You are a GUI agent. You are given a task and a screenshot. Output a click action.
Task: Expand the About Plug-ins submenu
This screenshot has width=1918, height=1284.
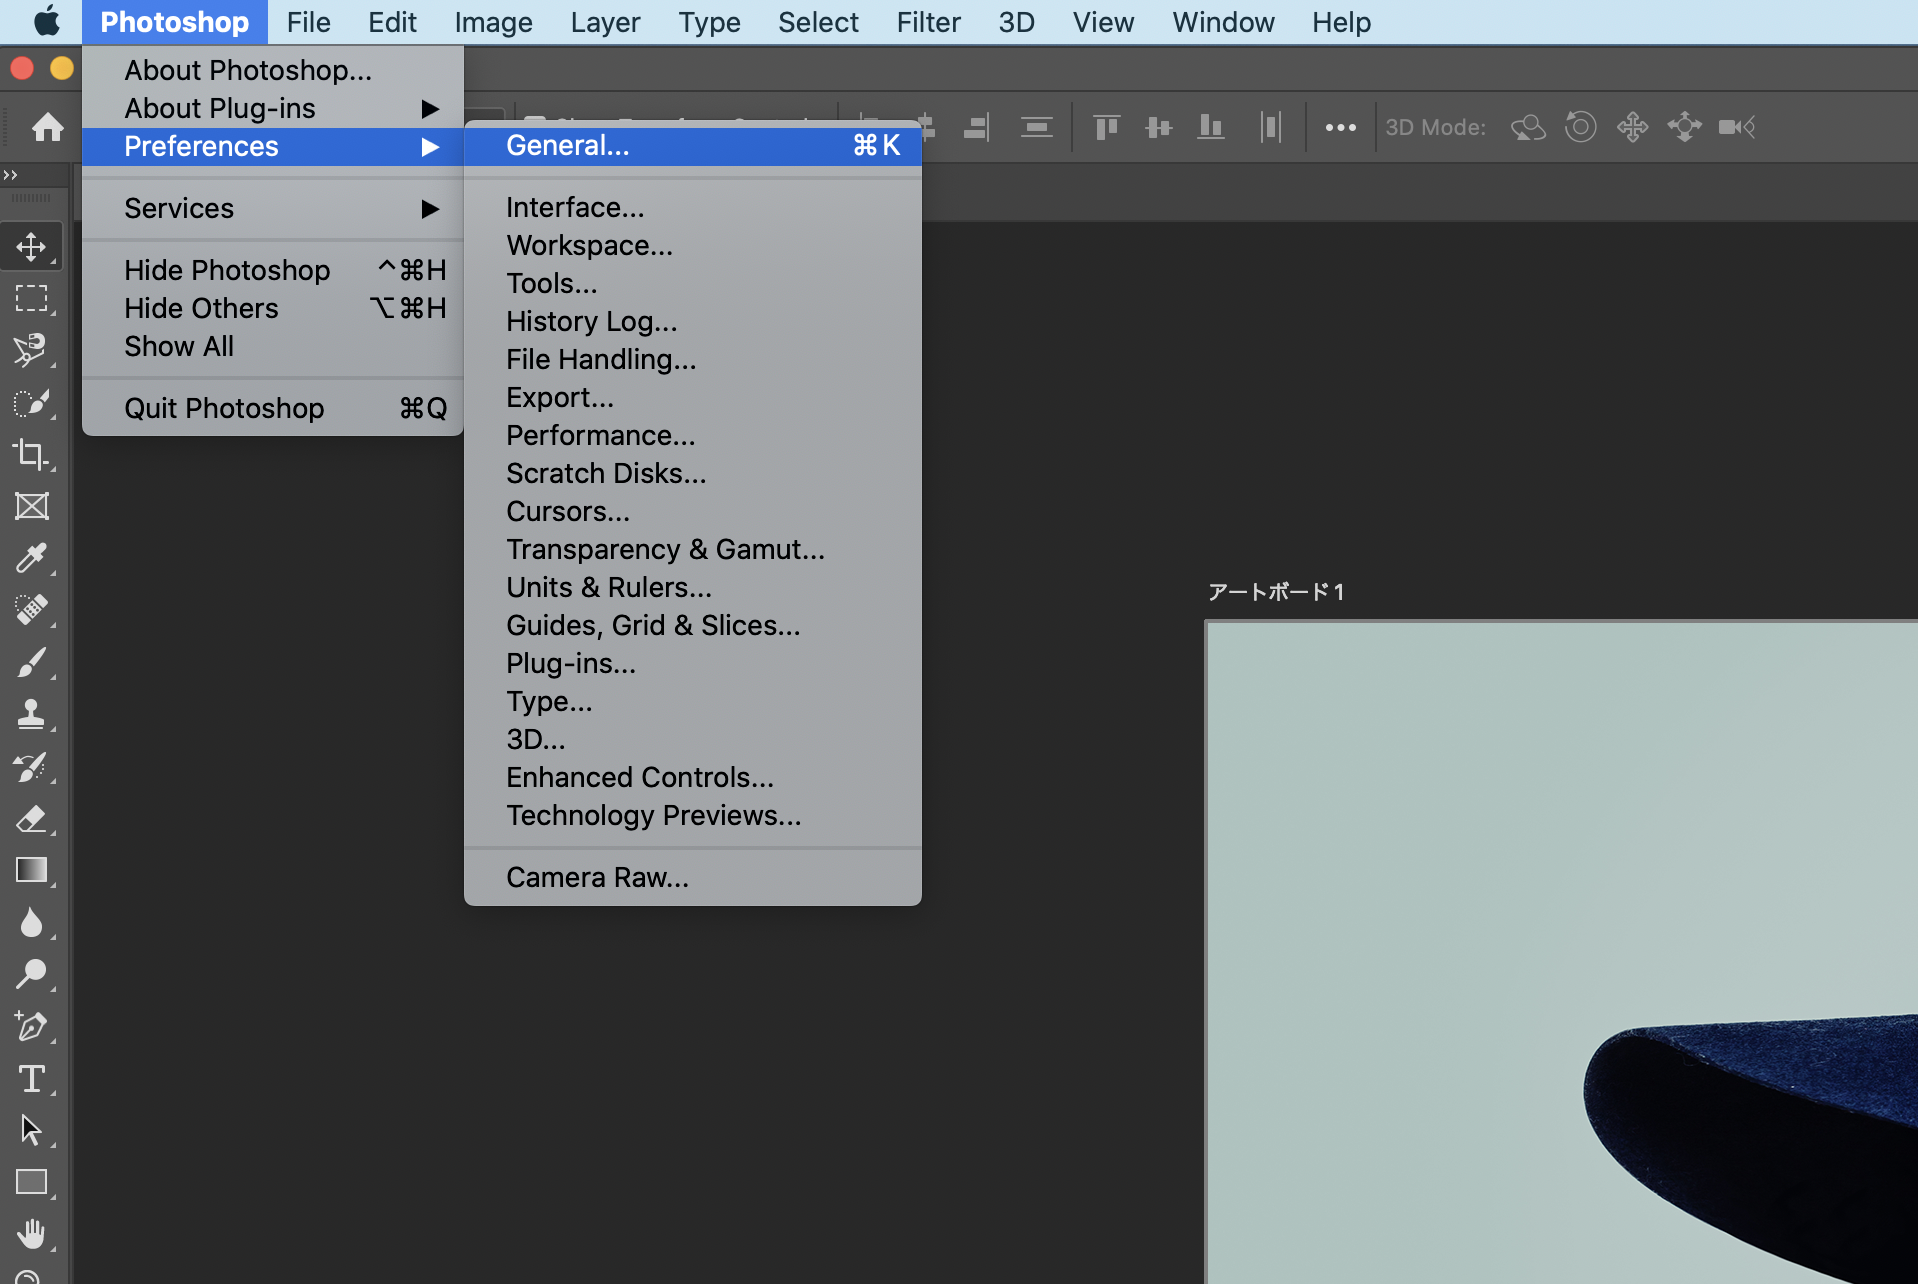272,108
